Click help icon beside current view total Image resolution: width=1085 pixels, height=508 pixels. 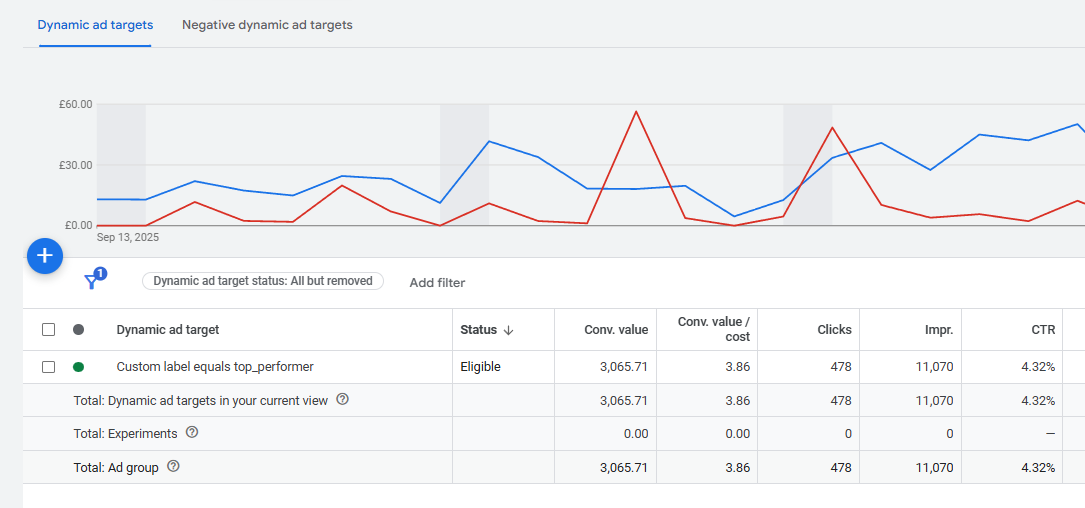coord(343,400)
